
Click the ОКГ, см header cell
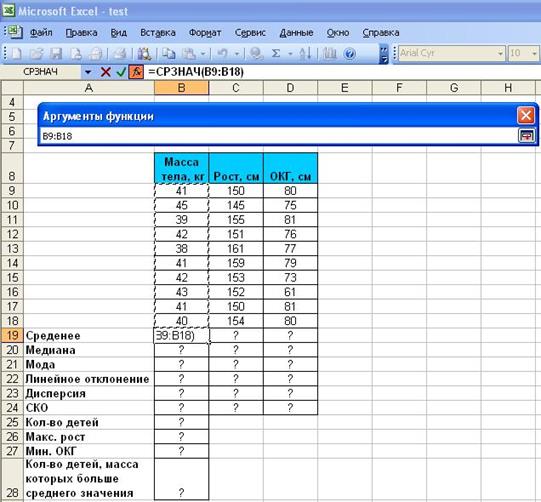[290, 168]
